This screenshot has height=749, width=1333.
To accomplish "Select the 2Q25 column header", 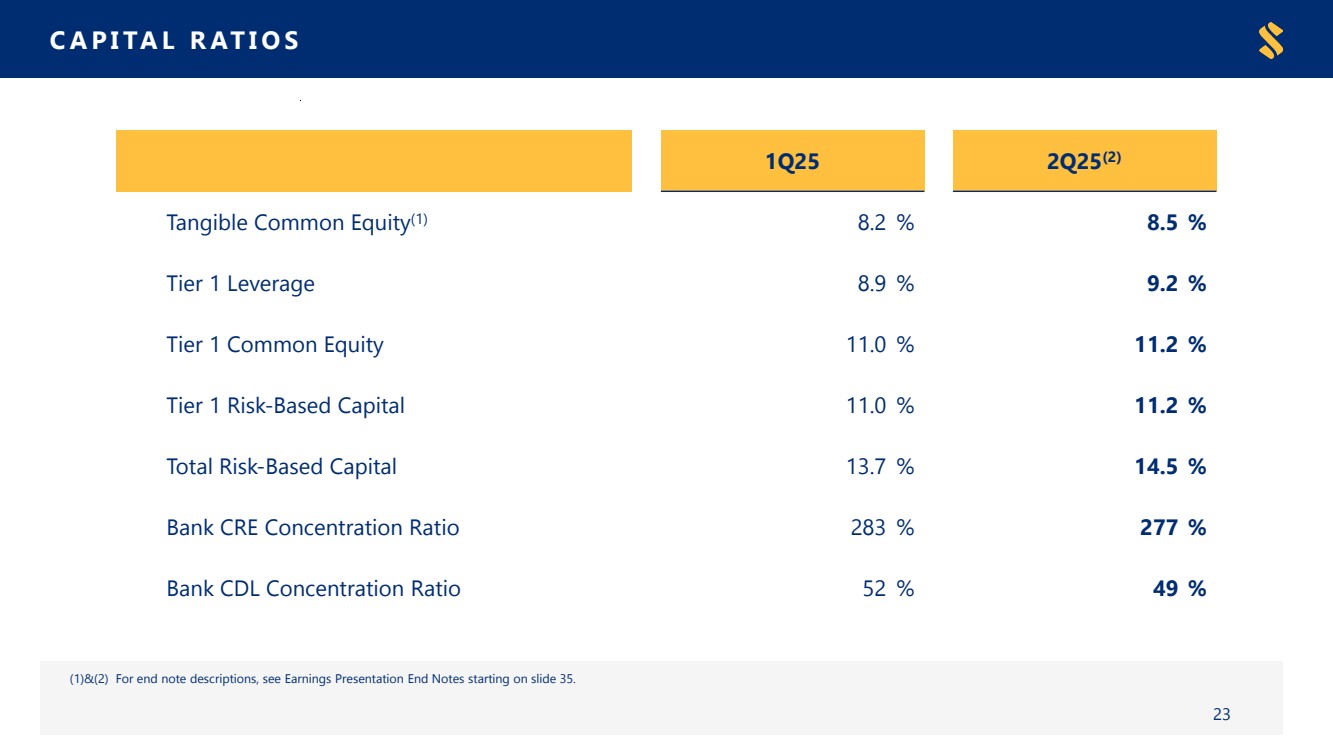I will coord(1084,161).
